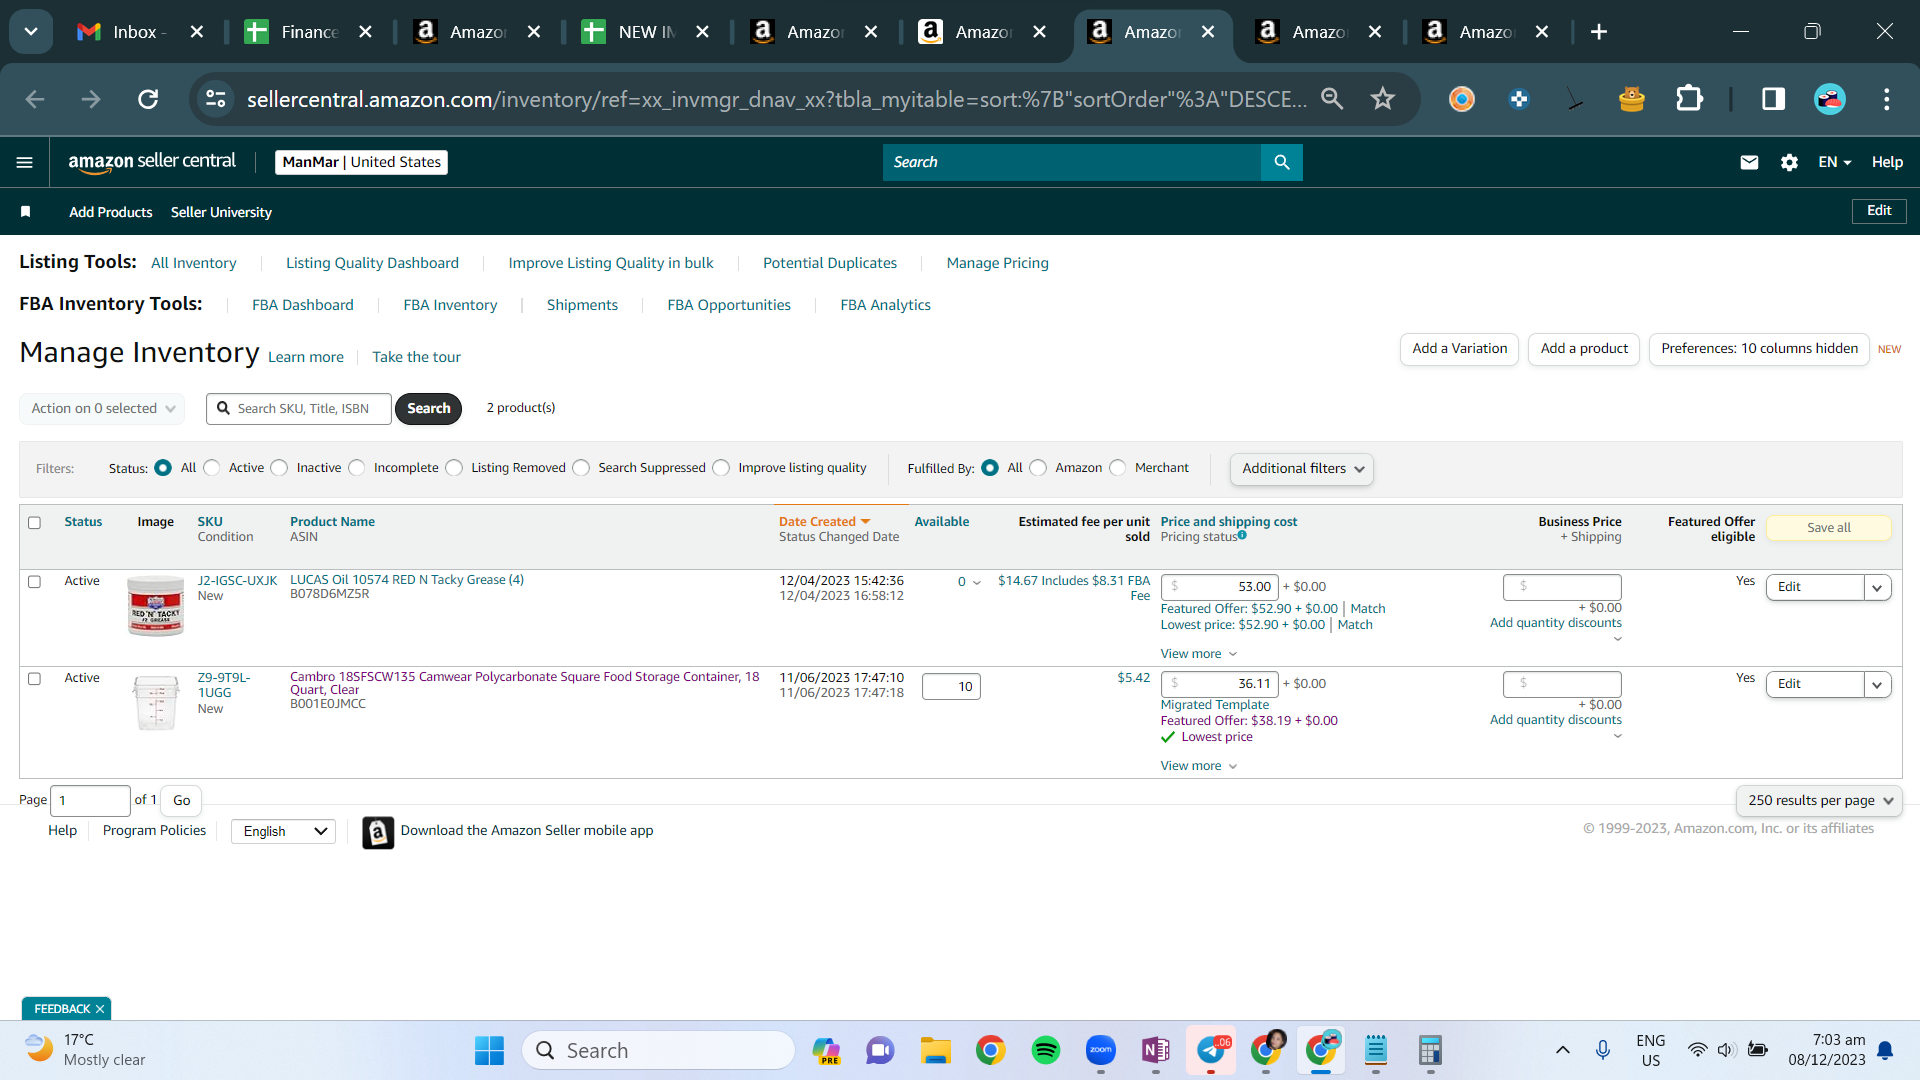Click the Take the tour link
This screenshot has width=1920, height=1080.
pyautogui.click(x=416, y=357)
